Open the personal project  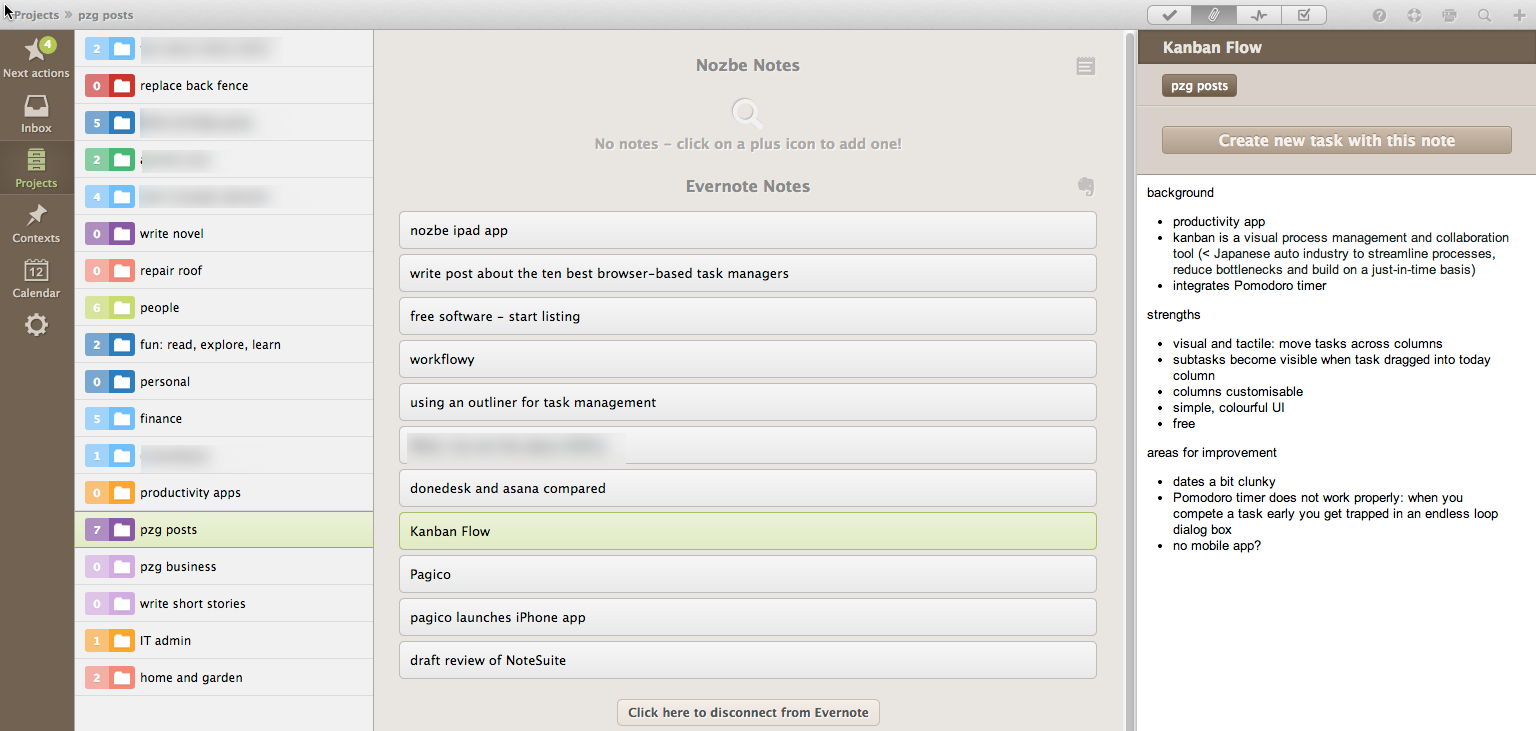coord(224,381)
